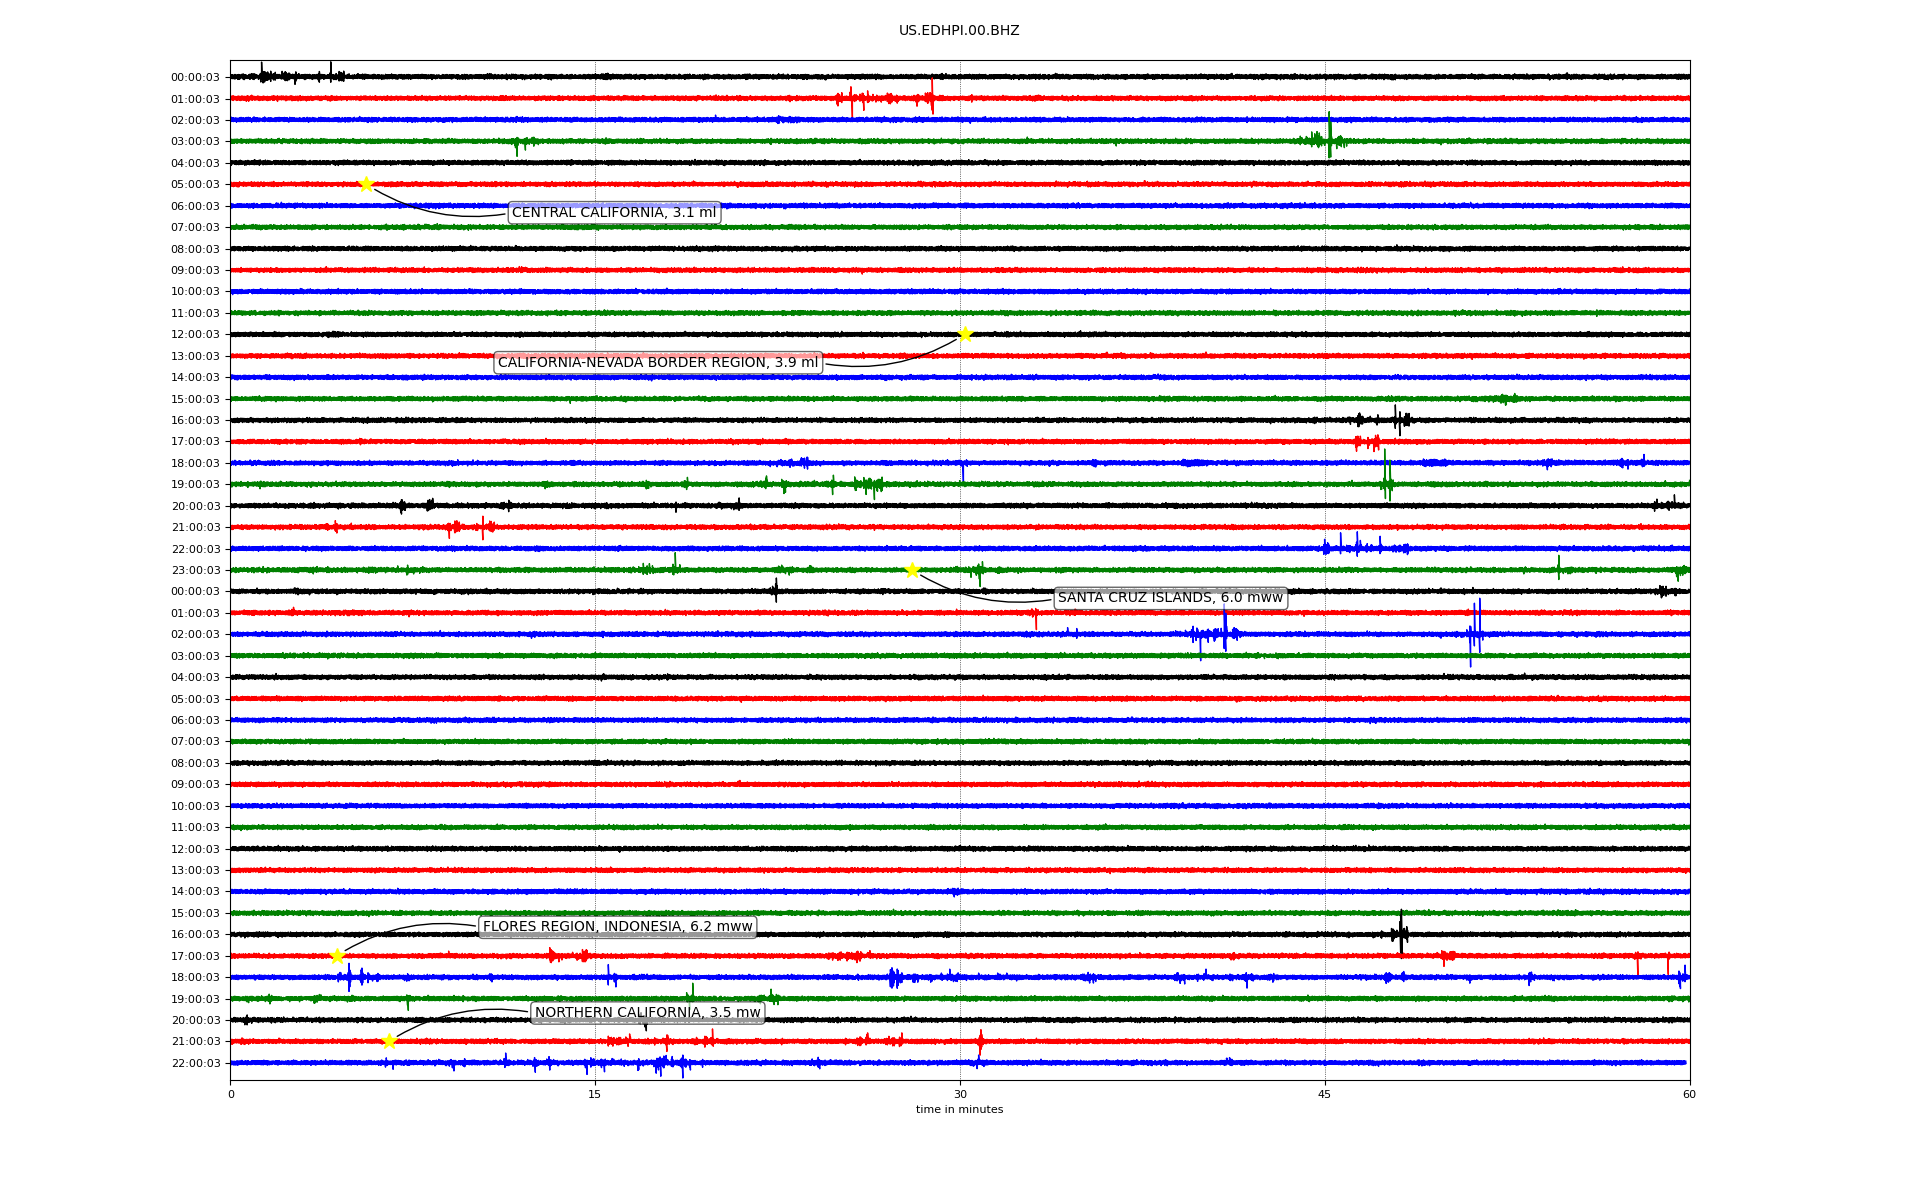Click the SANTA CRUZ ISLANDS, 6.0 mww label
The width and height of the screenshot is (1920, 1200).
click(x=1170, y=598)
